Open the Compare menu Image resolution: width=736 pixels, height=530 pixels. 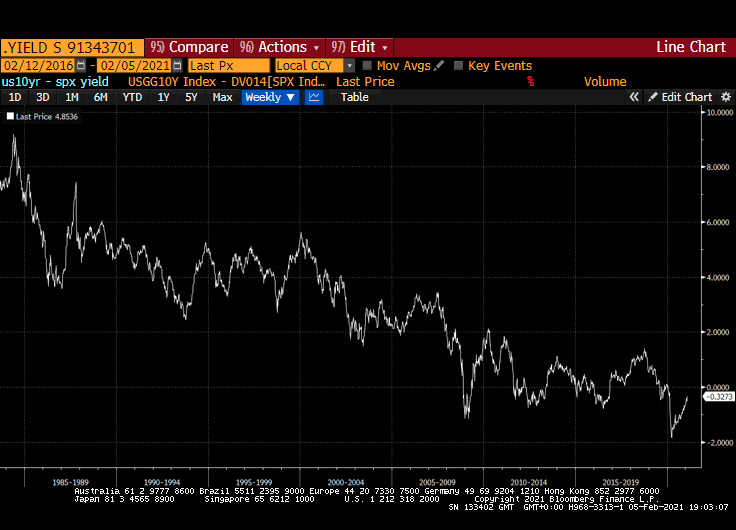click(x=189, y=47)
